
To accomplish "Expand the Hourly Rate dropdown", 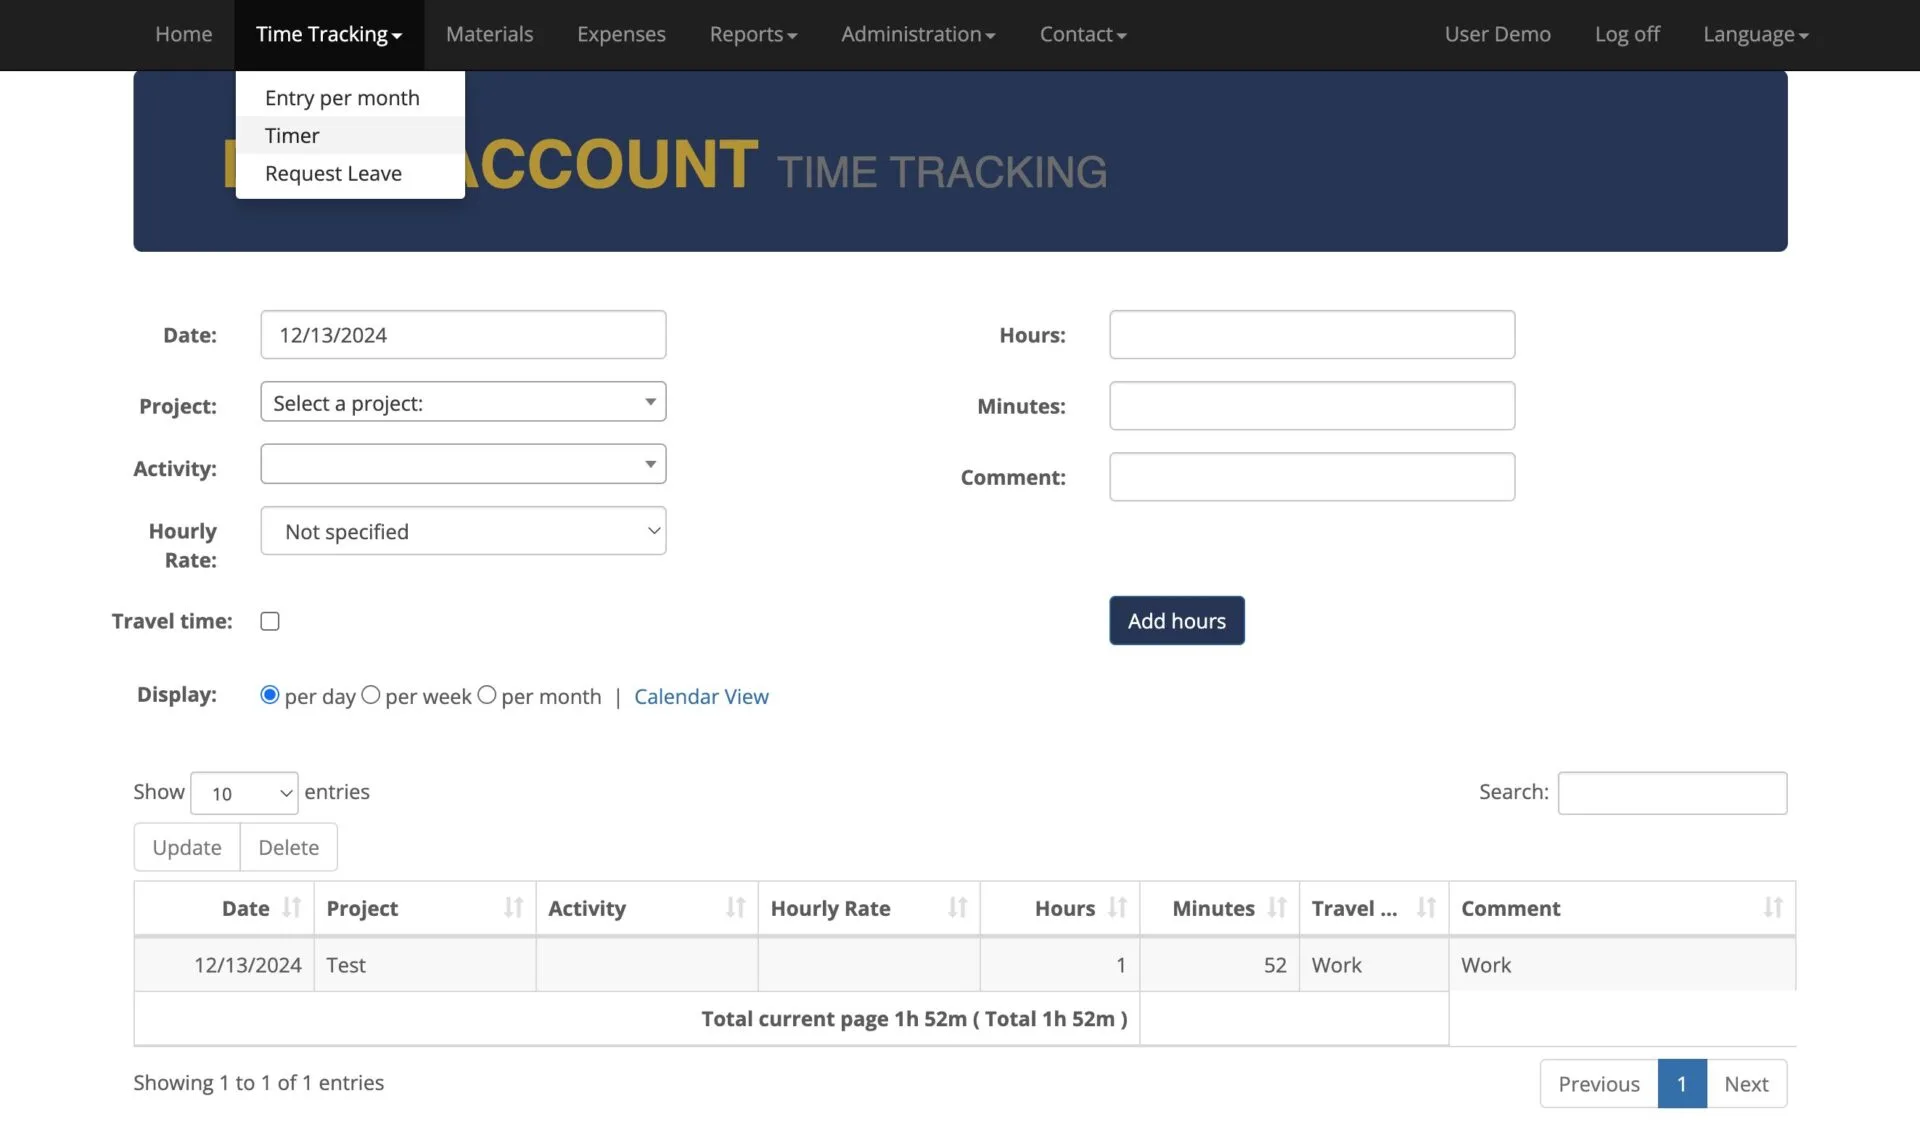I will pos(463,531).
